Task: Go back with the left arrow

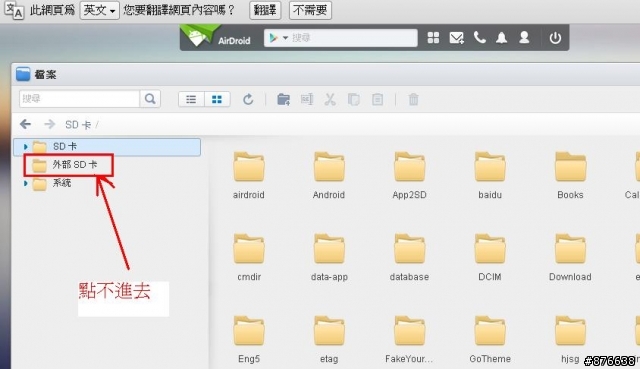Action: coord(25,124)
